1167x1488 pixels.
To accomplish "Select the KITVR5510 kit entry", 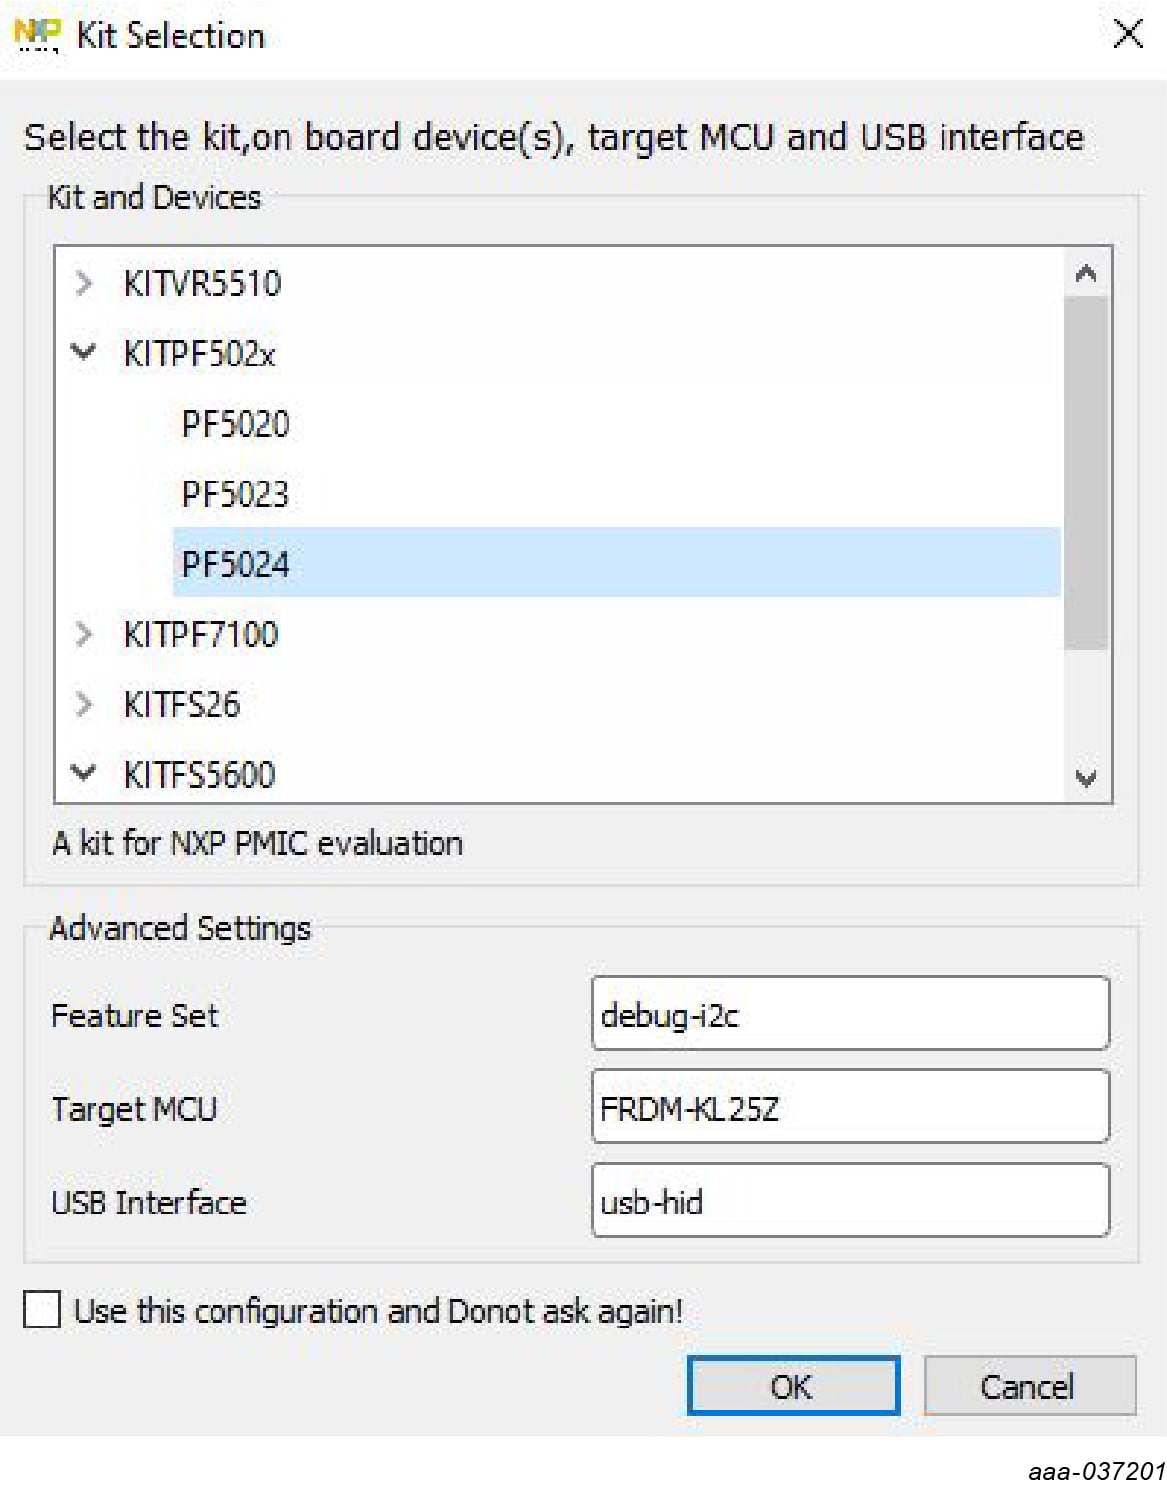I will point(202,283).
